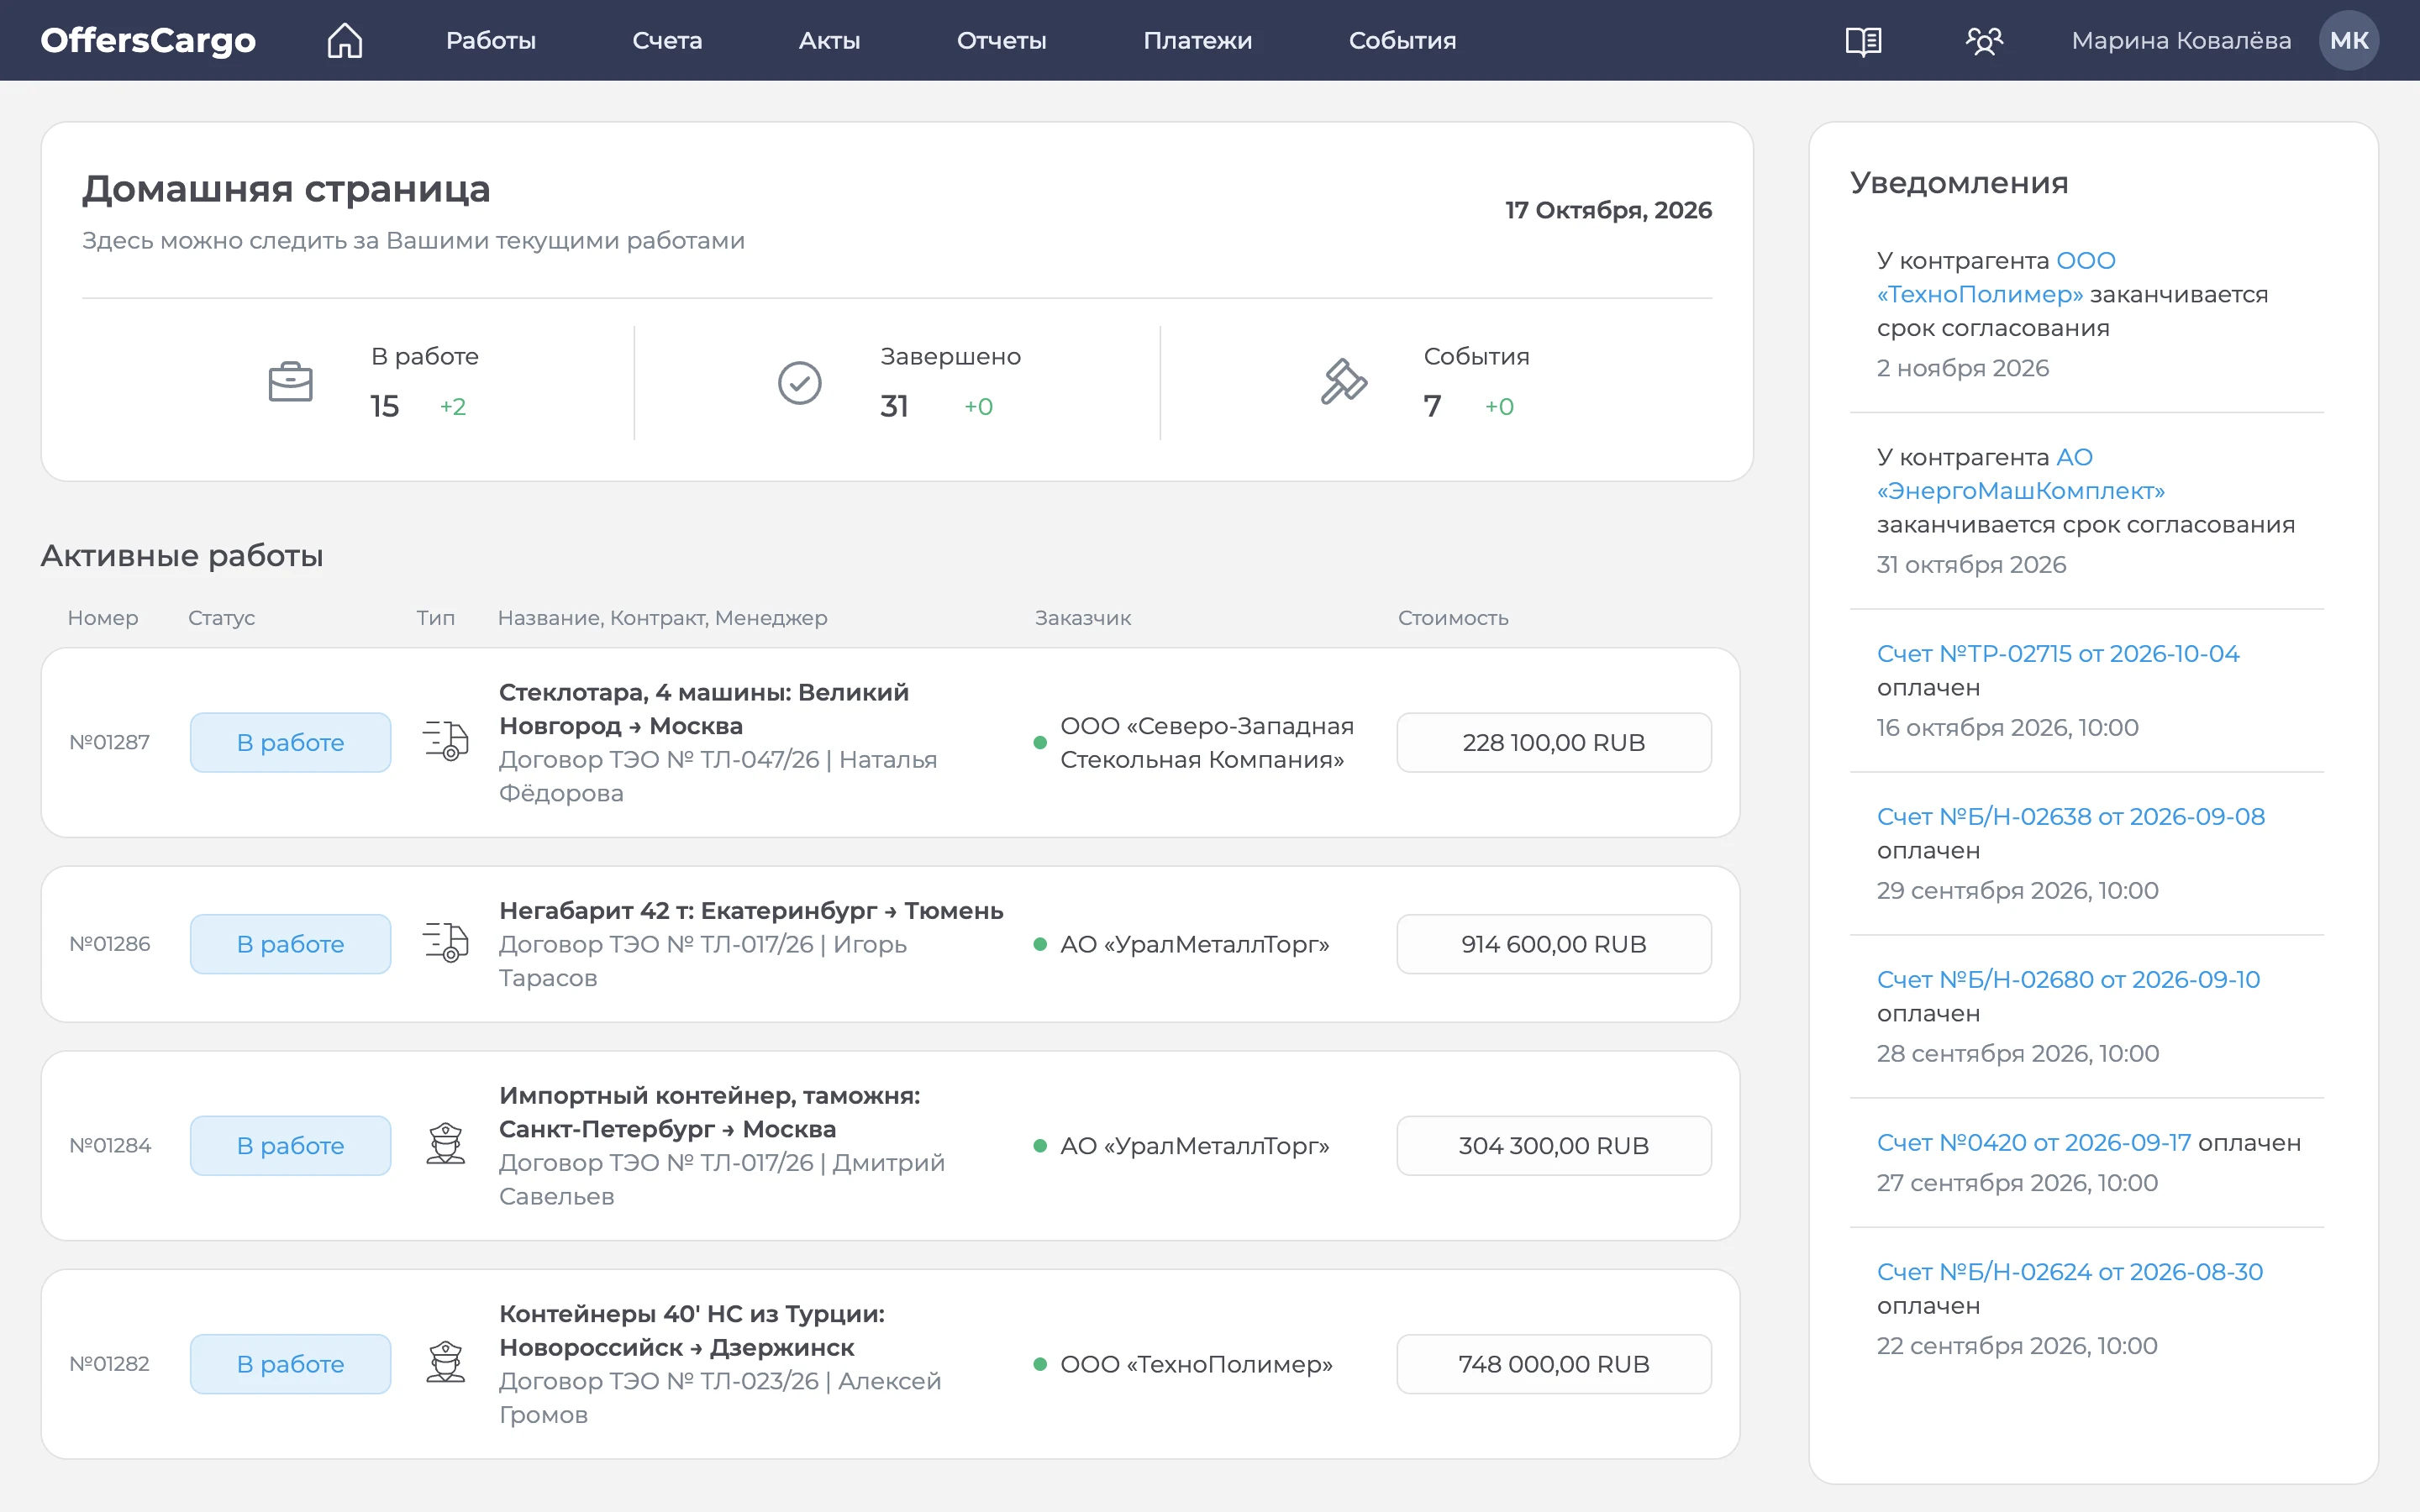Click customs officer icon for job №01284
The height and width of the screenshot is (1512, 2420).
(445, 1144)
